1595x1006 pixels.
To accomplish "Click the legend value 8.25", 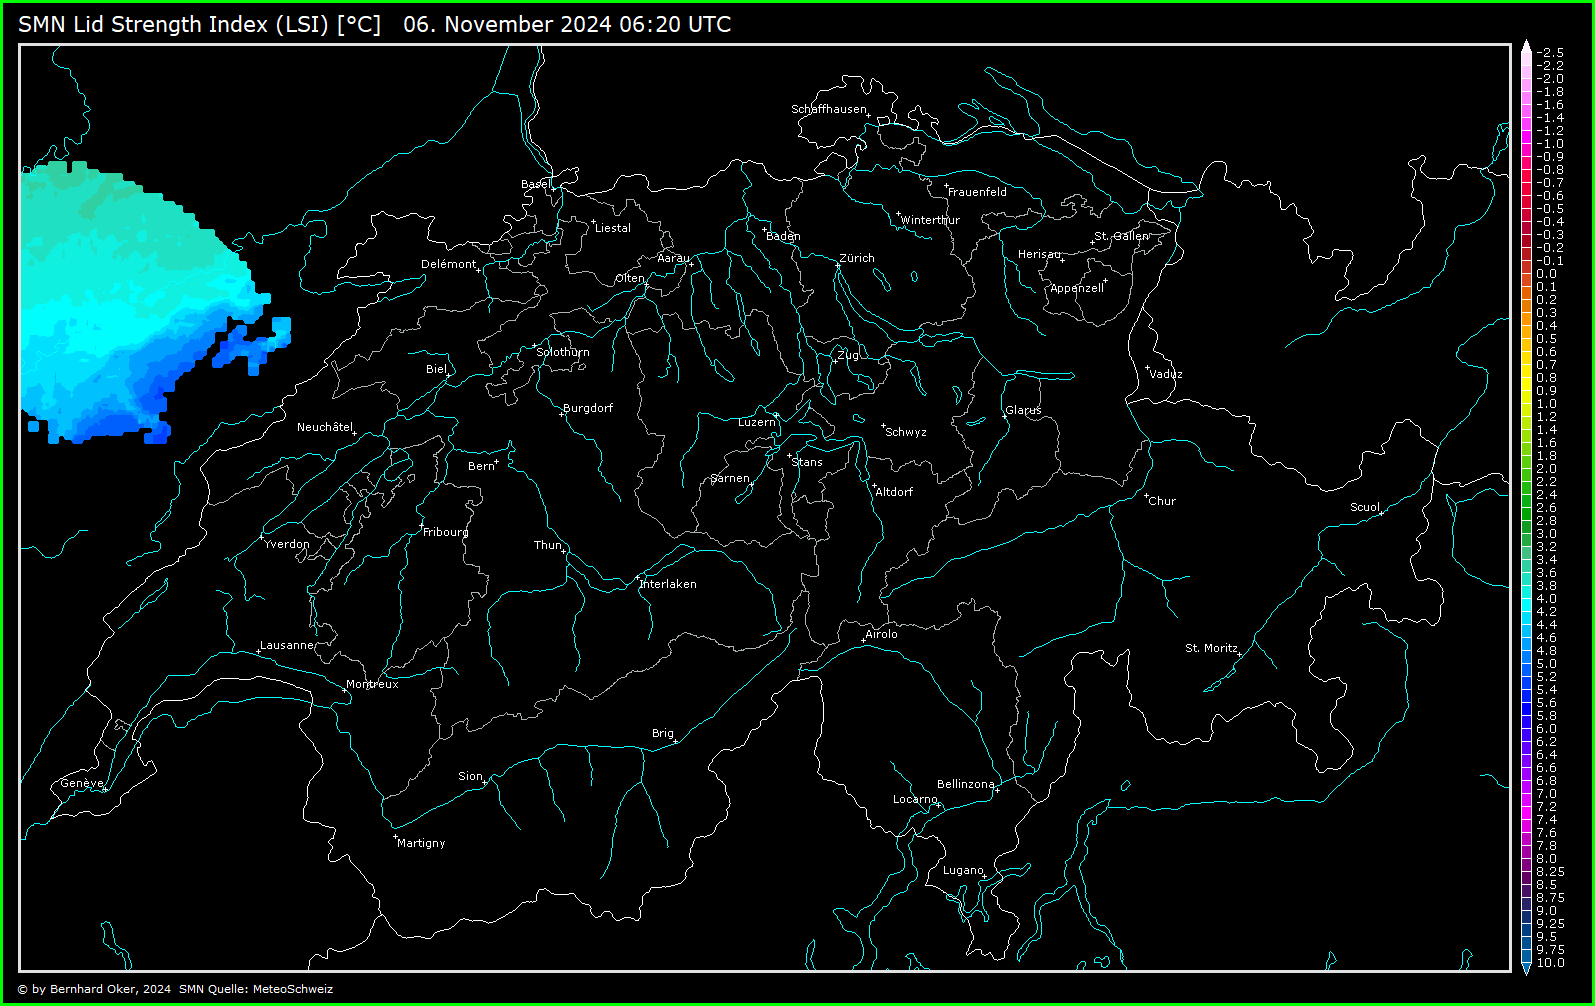I will click(1551, 872).
